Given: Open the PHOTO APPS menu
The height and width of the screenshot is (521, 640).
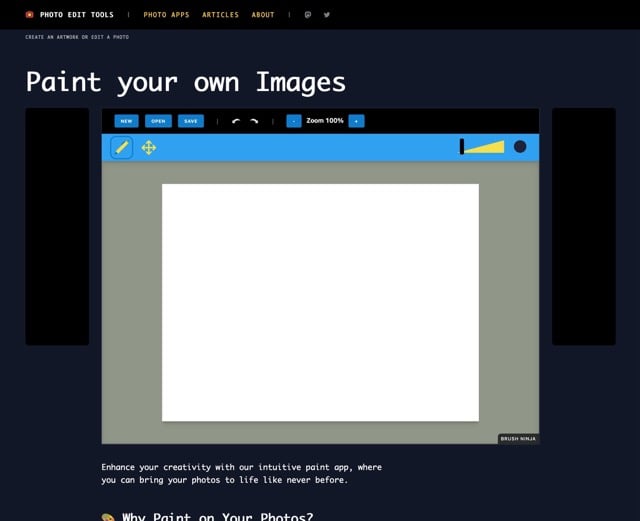Looking at the screenshot, I should pos(166,15).
